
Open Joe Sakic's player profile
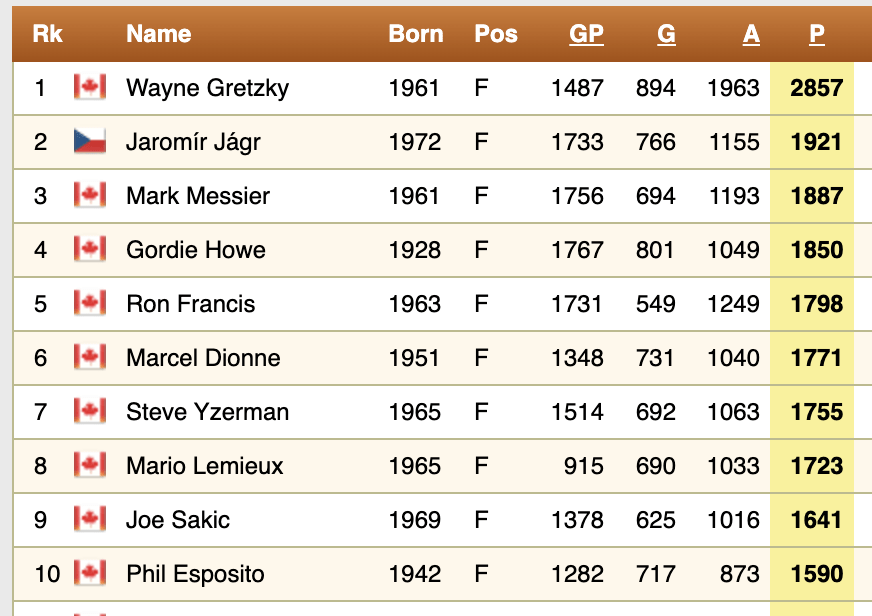[x=178, y=520]
